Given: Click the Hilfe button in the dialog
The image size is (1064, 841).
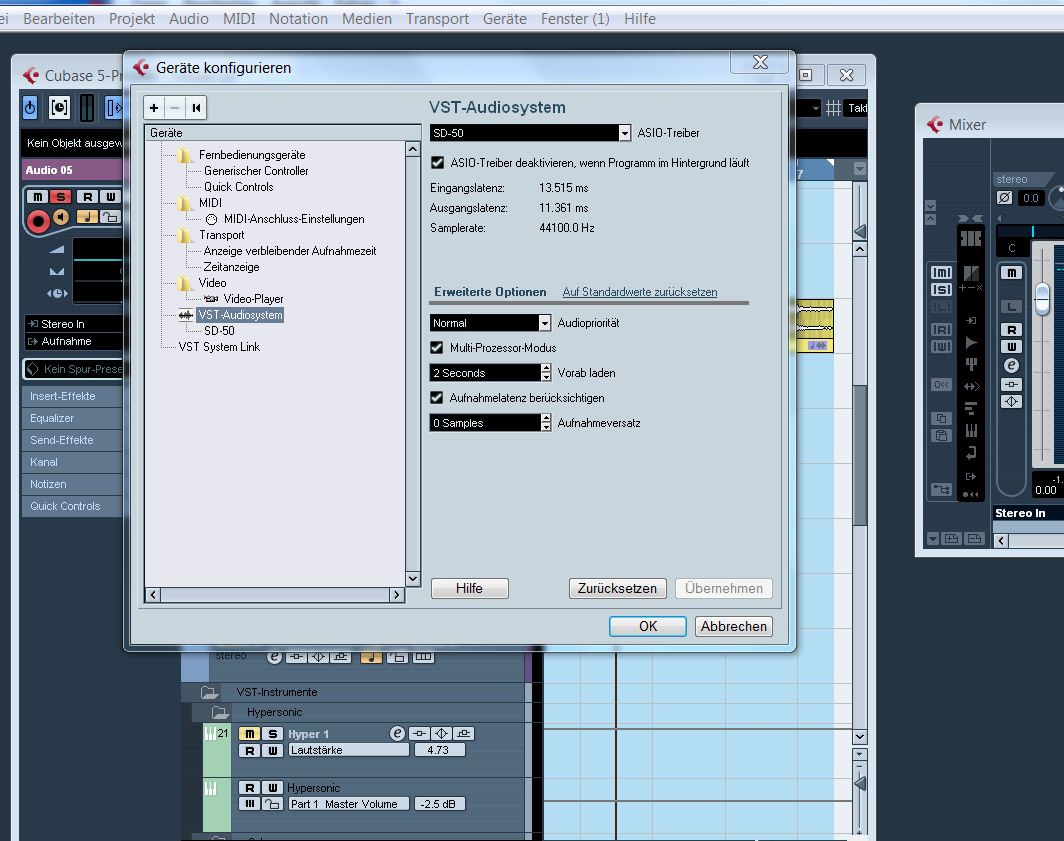Looking at the screenshot, I should [x=470, y=588].
